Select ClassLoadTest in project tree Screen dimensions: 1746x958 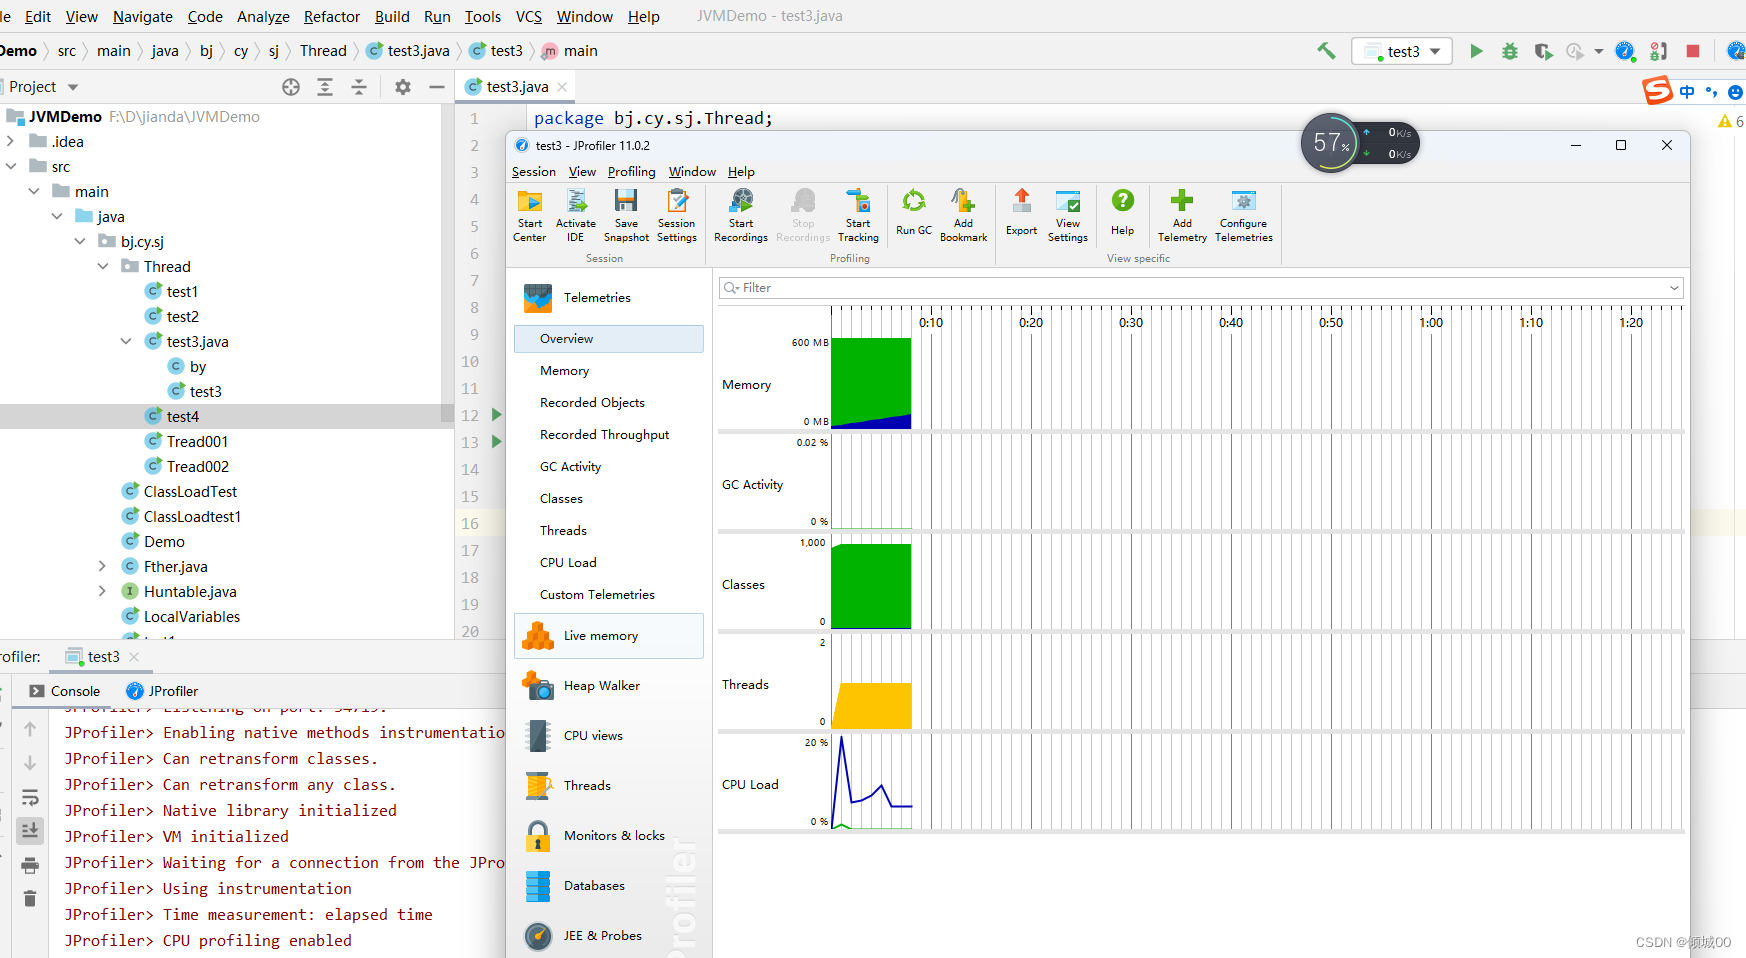point(190,492)
